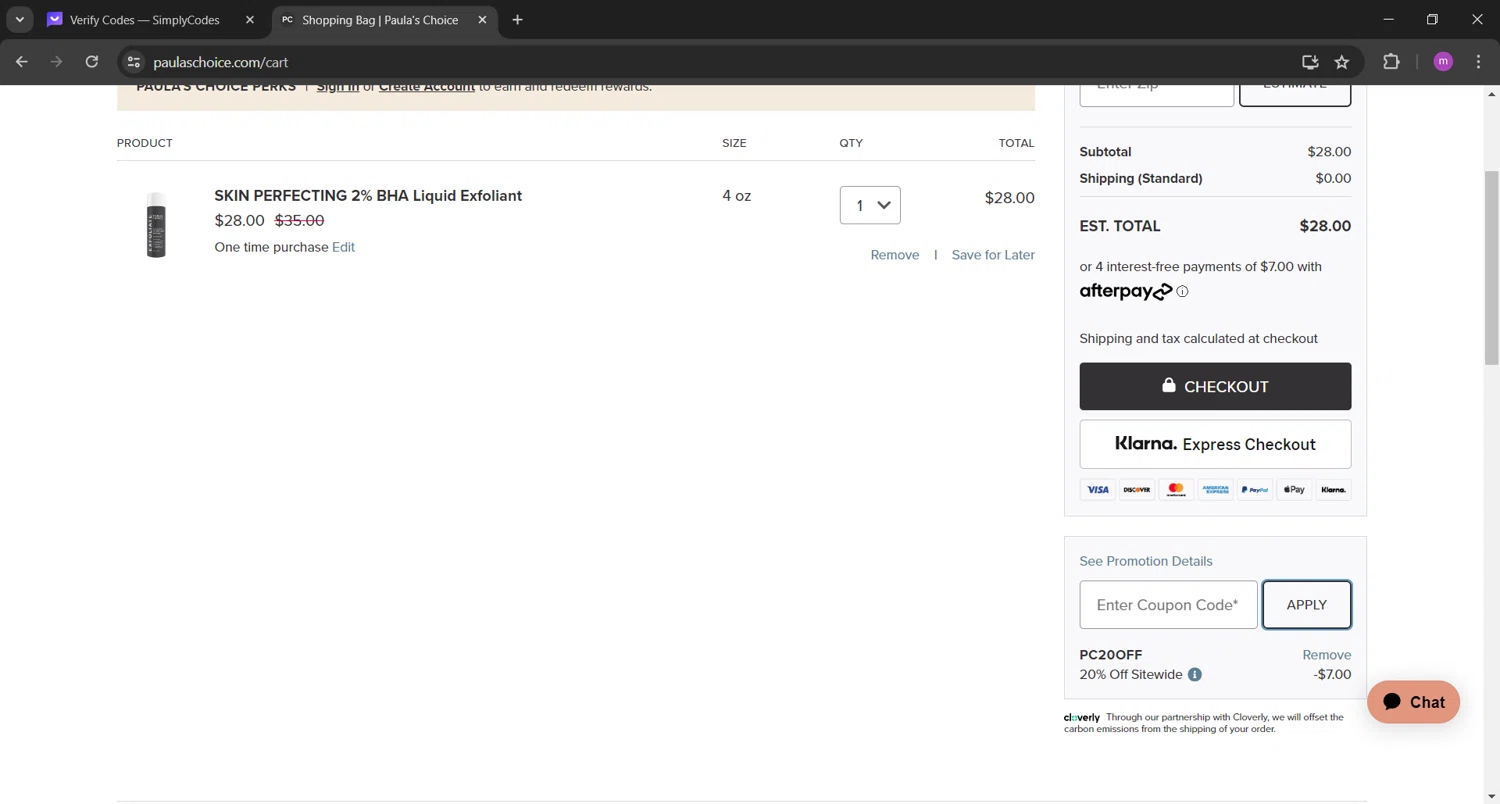Screen dimensions: 1500x804
Task: Open the browser extensions puzzle icon
Action: [1391, 62]
